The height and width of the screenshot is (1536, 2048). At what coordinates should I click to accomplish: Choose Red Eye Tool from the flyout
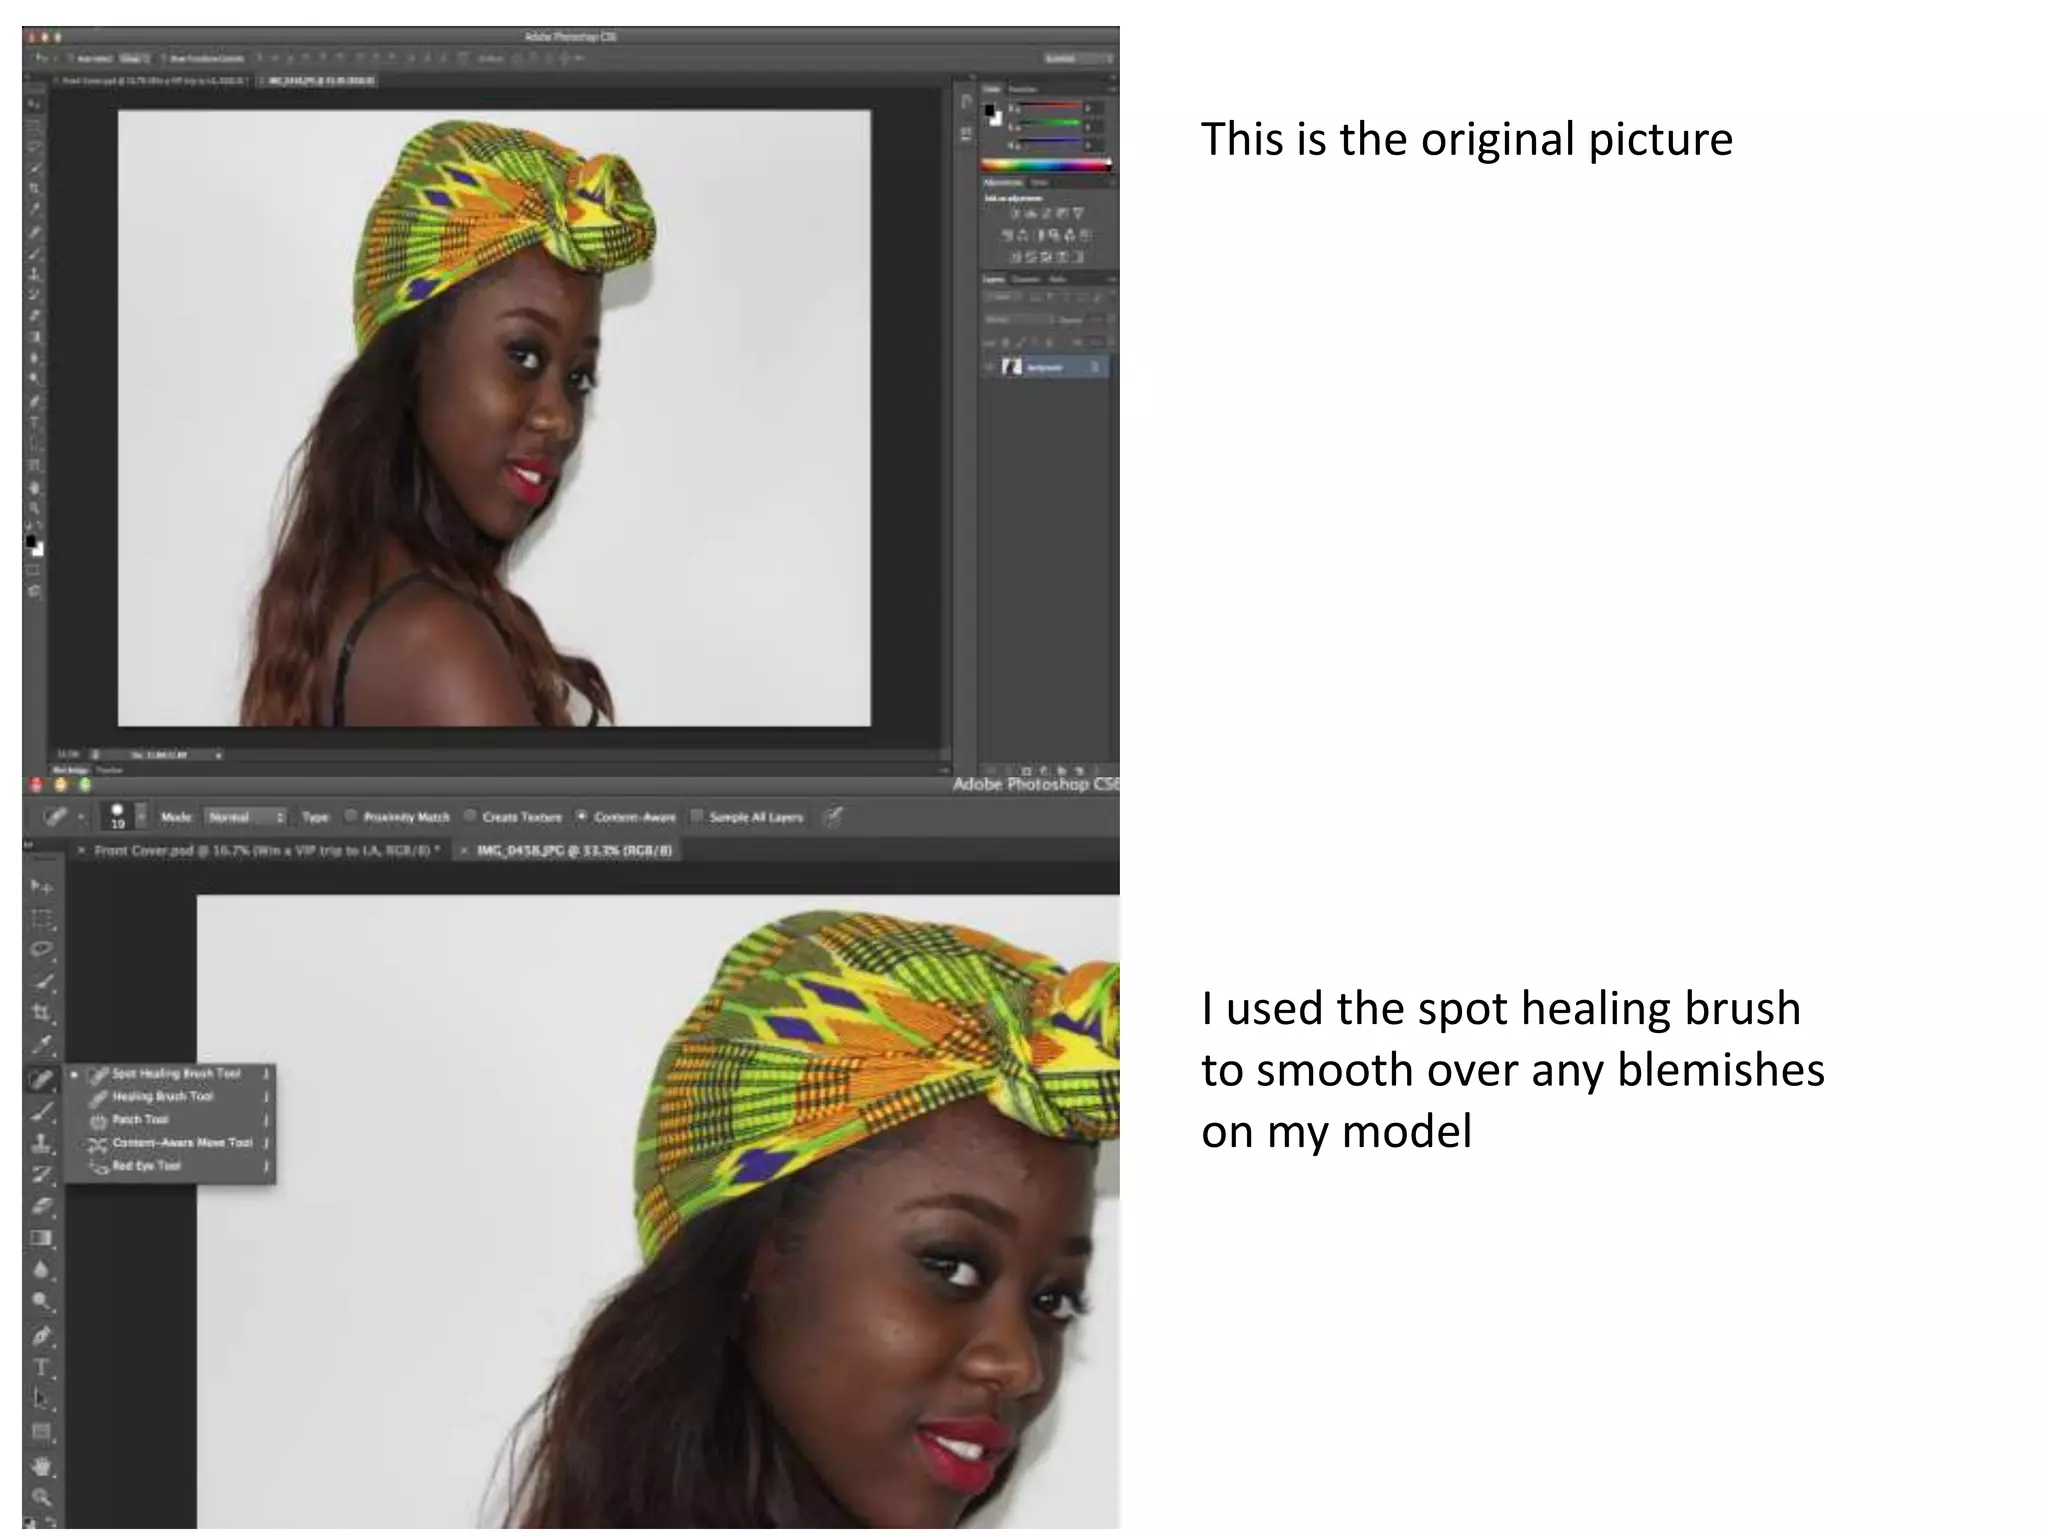(x=146, y=1166)
